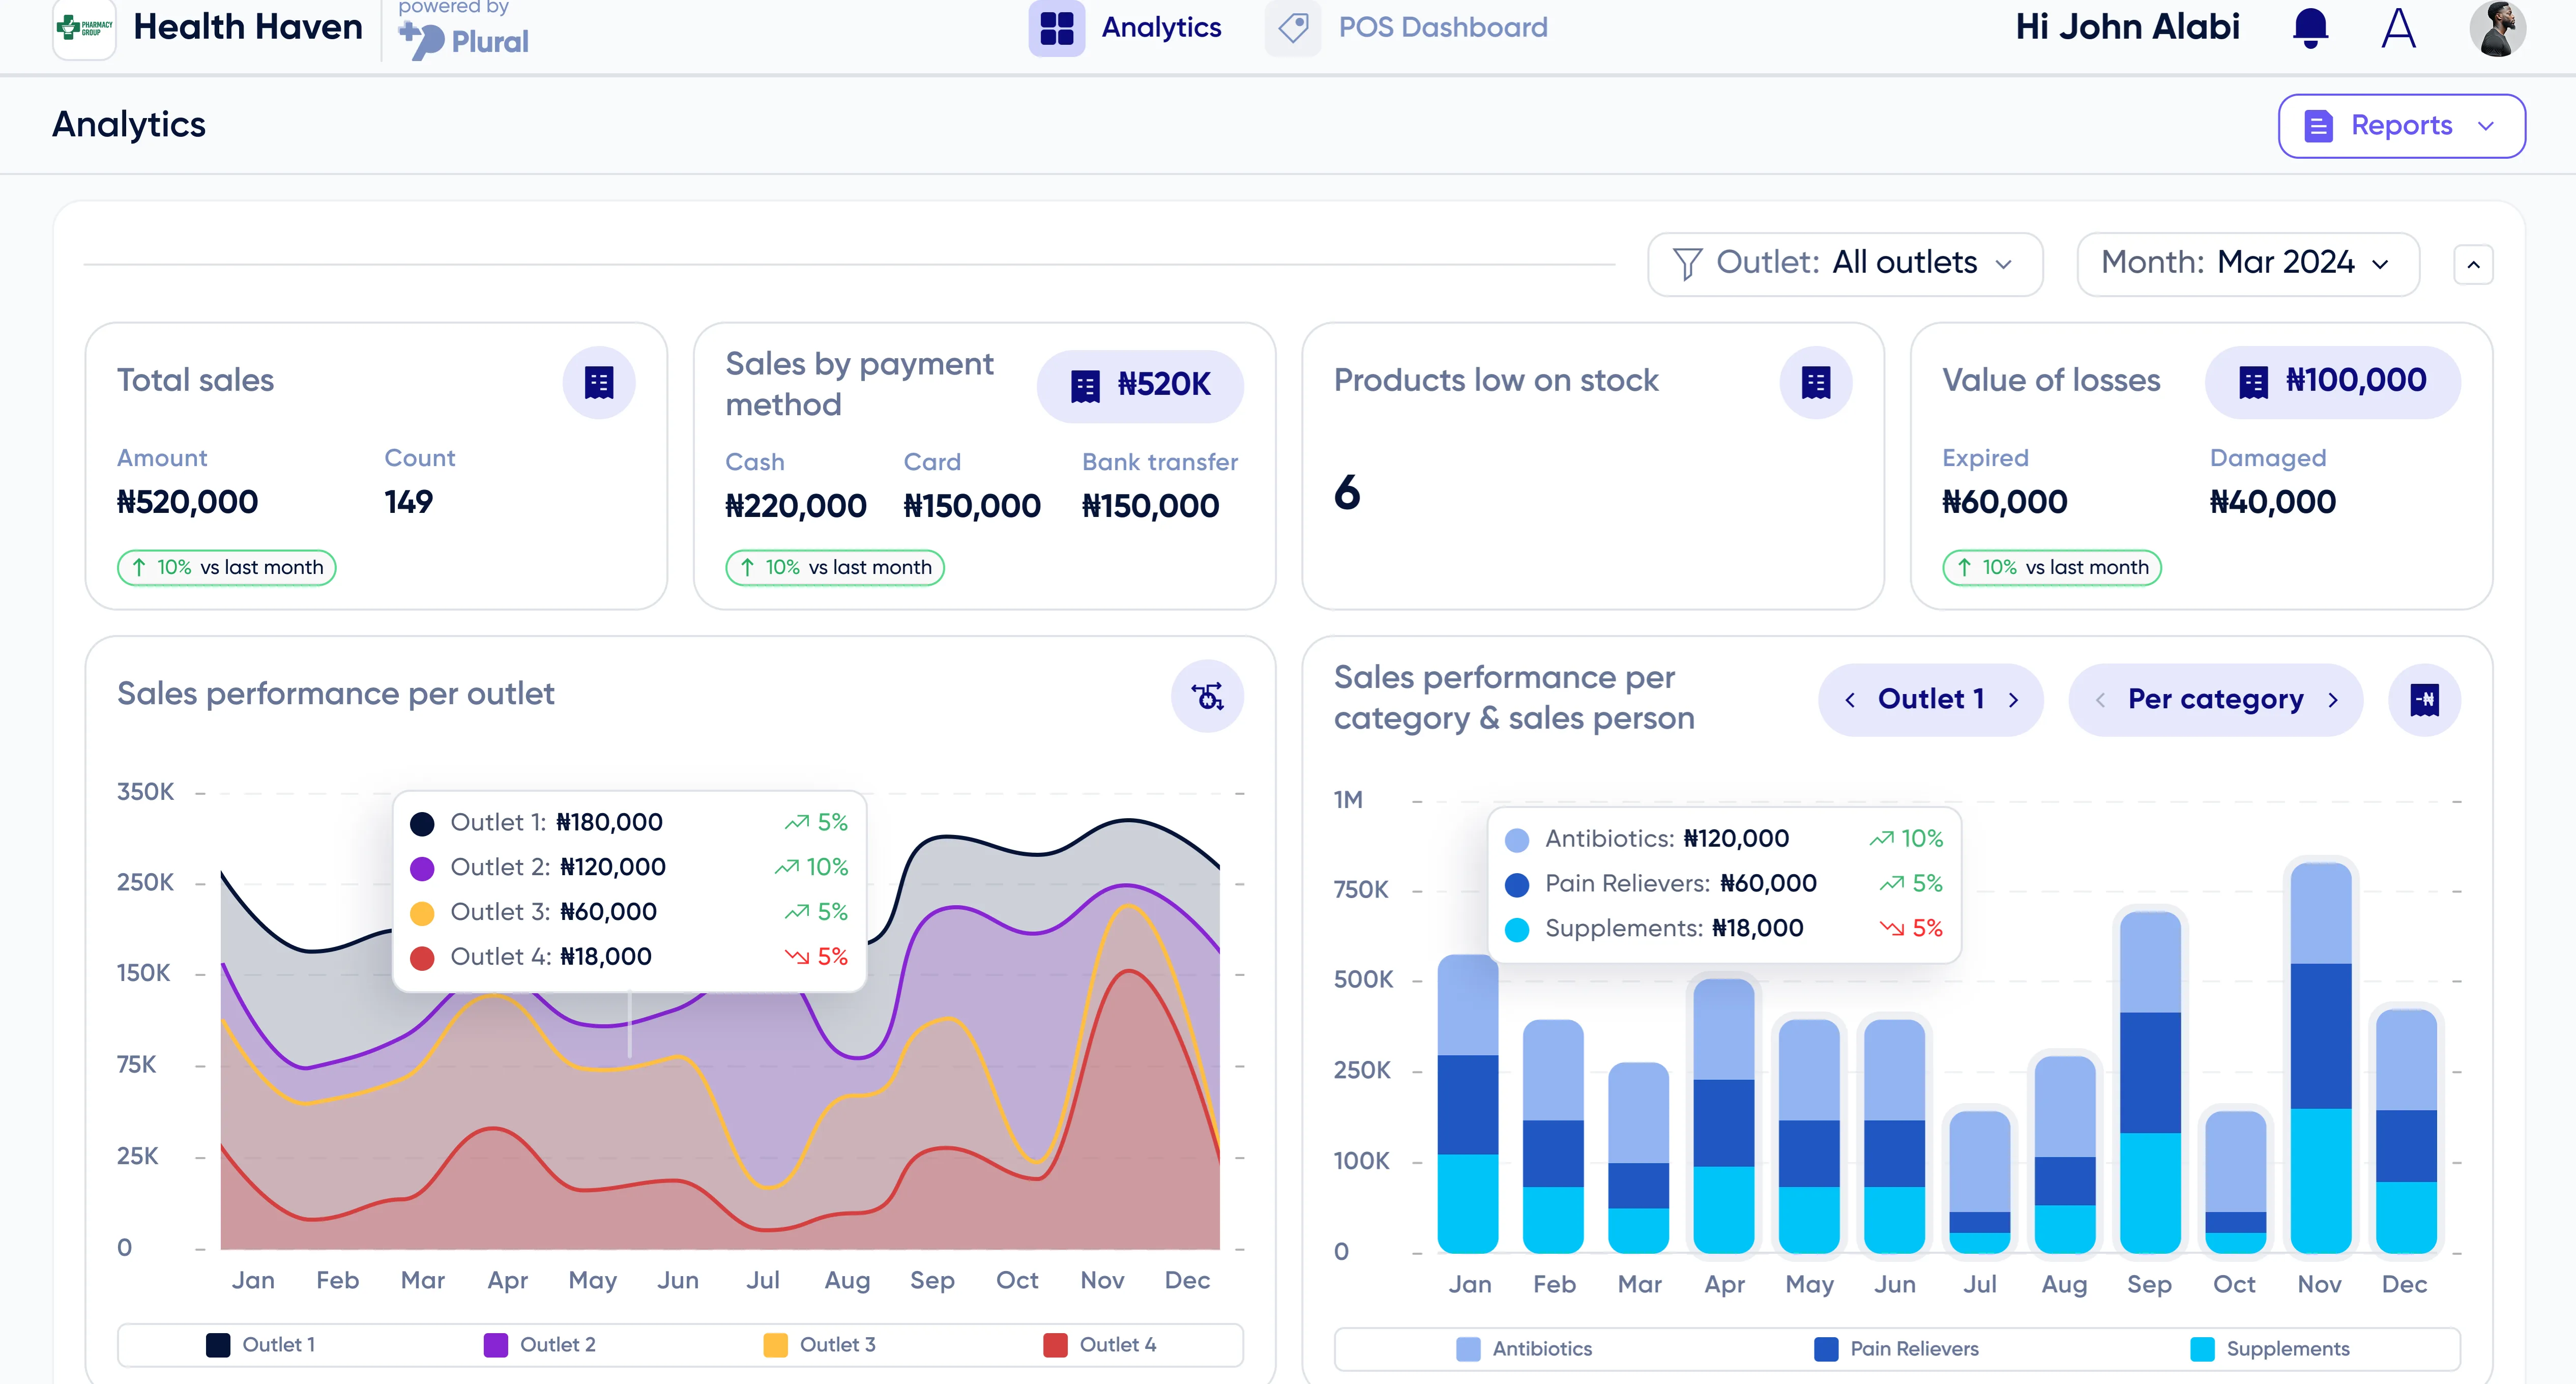Viewport: 2576px width, 1384px height.
Task: Click the ₦520K payment method badge
Action: (1140, 385)
